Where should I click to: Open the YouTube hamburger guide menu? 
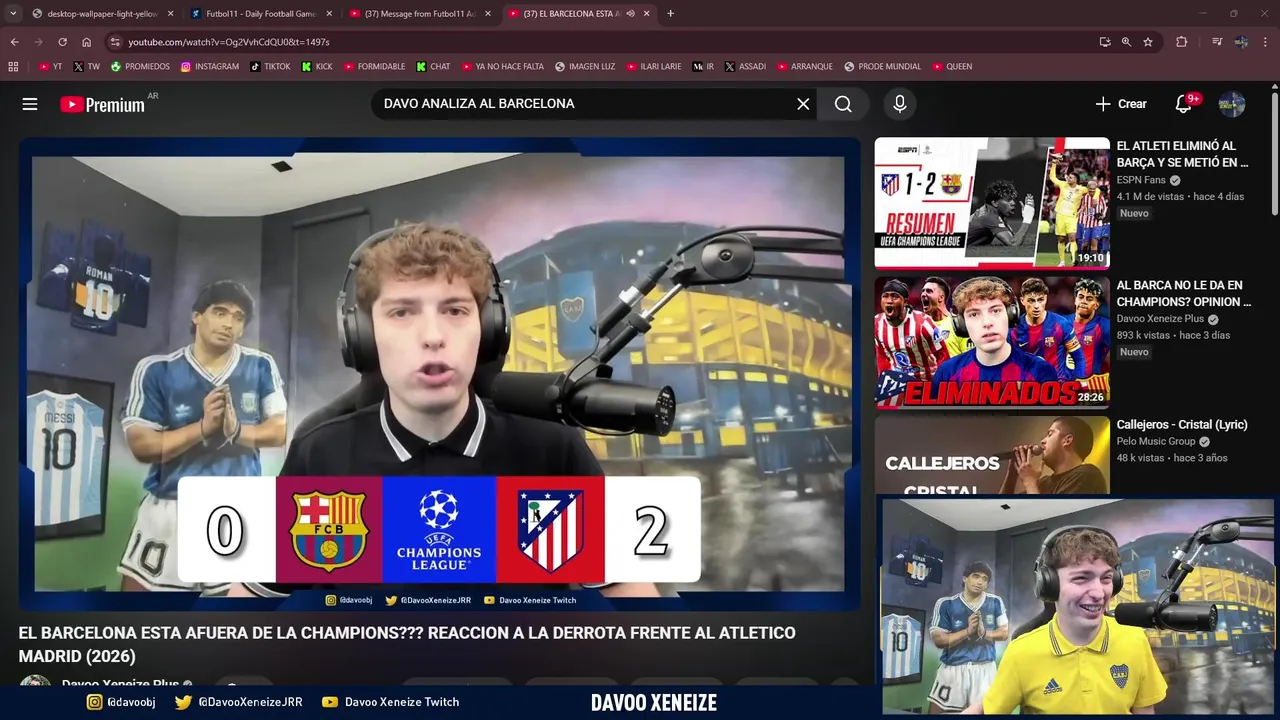coord(30,104)
